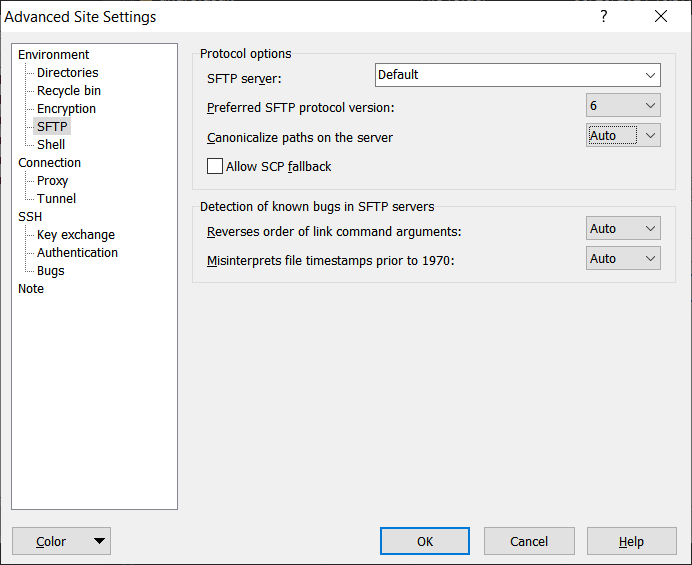Open the Tunnel settings page
The image size is (692, 565).
click(x=56, y=199)
